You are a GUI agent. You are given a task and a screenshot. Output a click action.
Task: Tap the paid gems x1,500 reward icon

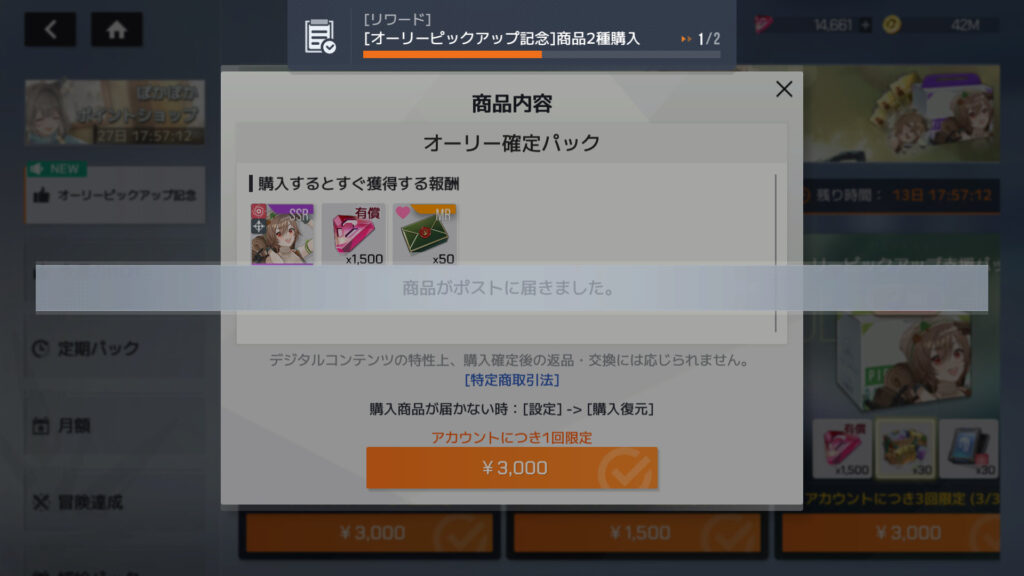point(353,234)
